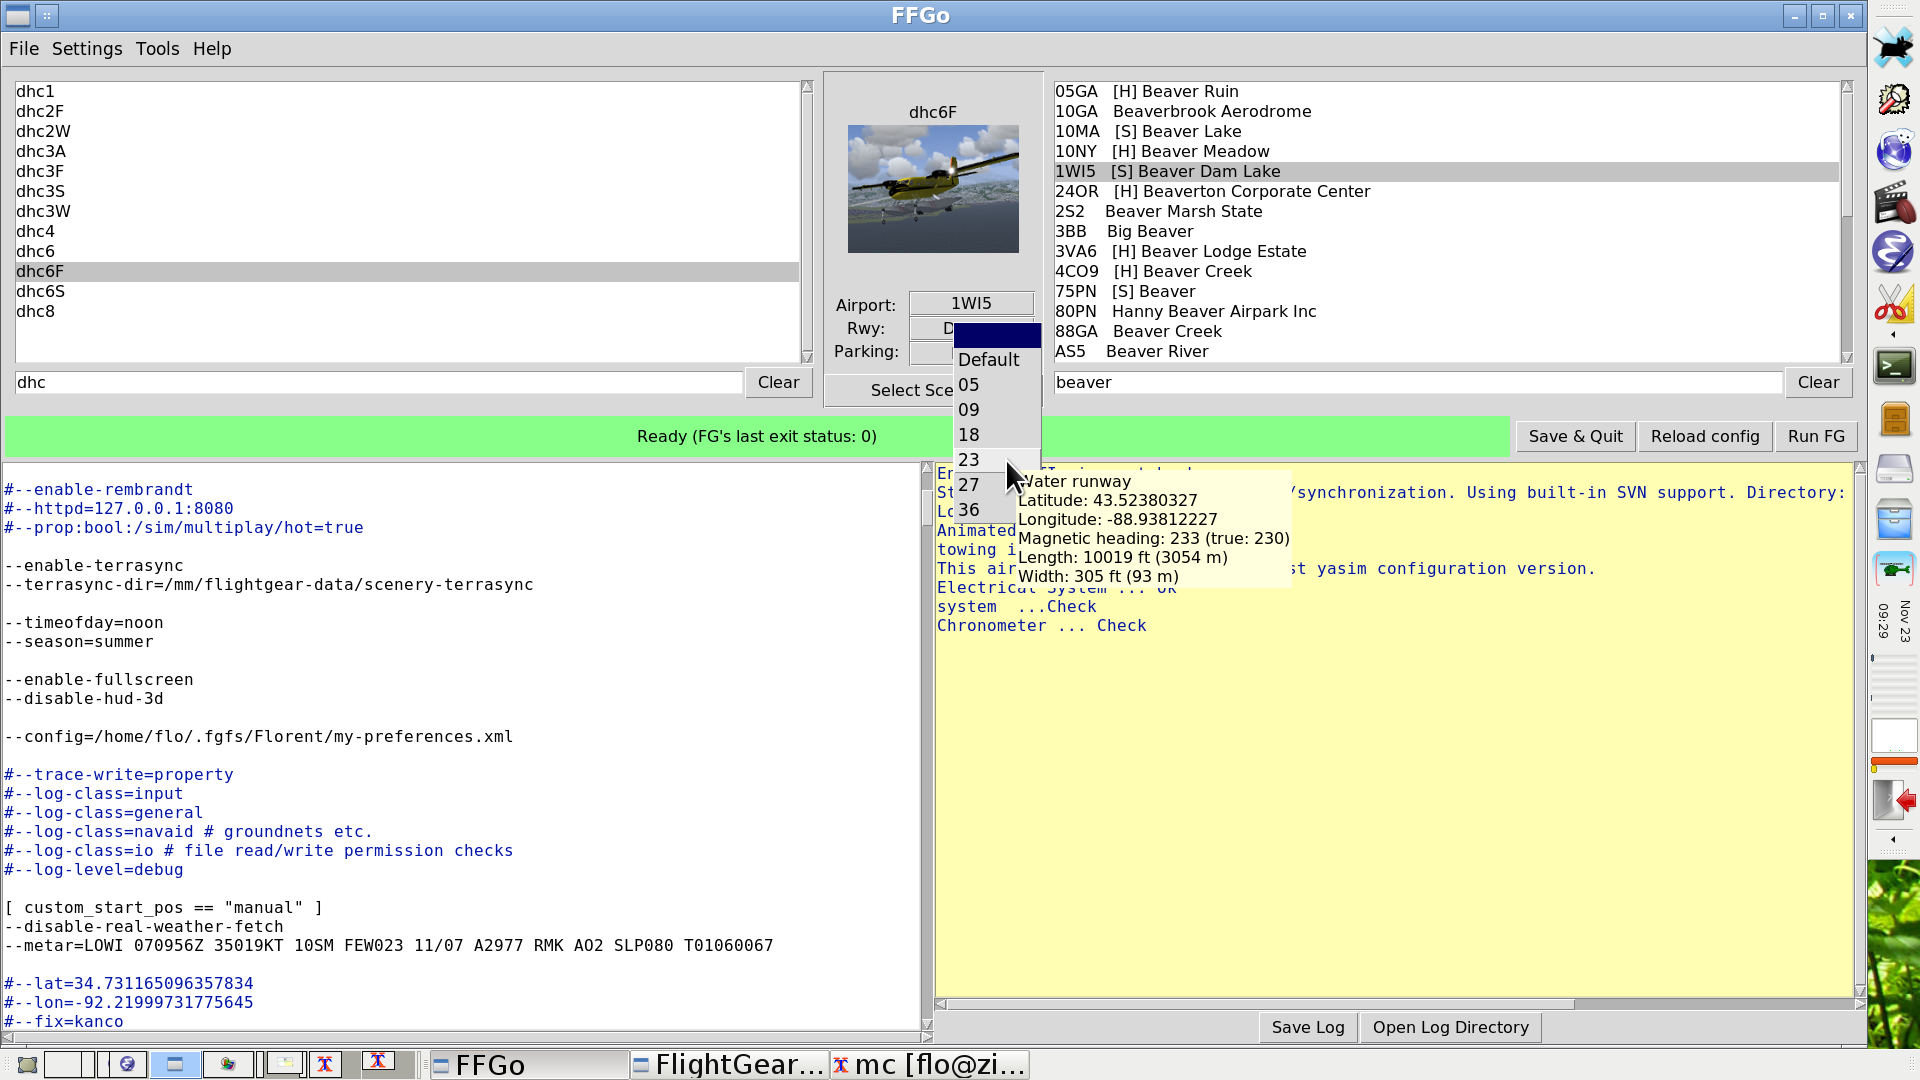This screenshot has height=1080, width=1920.
Task: Click the stick button in FFGo title bar
Action: coord(47,16)
